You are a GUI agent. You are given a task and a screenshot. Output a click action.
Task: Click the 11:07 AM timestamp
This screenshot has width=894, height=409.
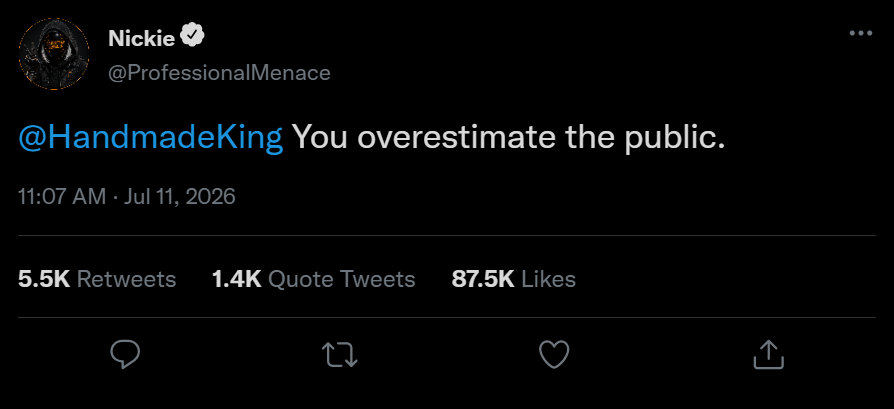pos(62,197)
